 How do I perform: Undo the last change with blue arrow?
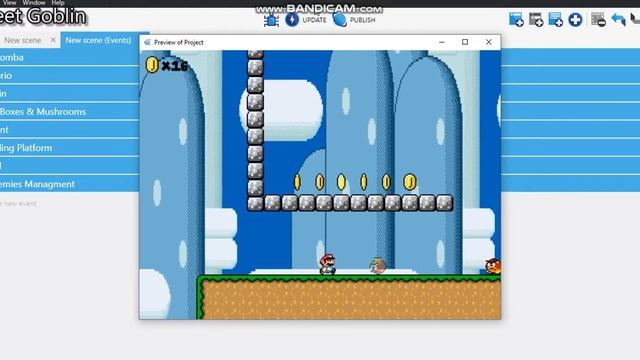coord(618,20)
